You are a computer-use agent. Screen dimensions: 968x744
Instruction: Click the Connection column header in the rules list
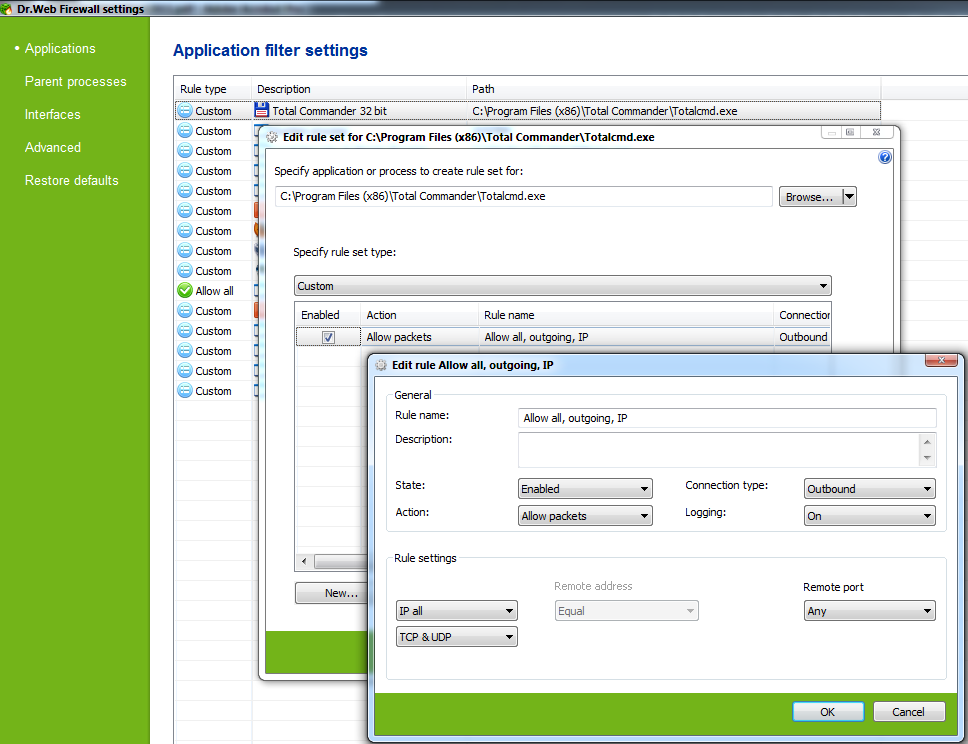[x=803, y=315]
